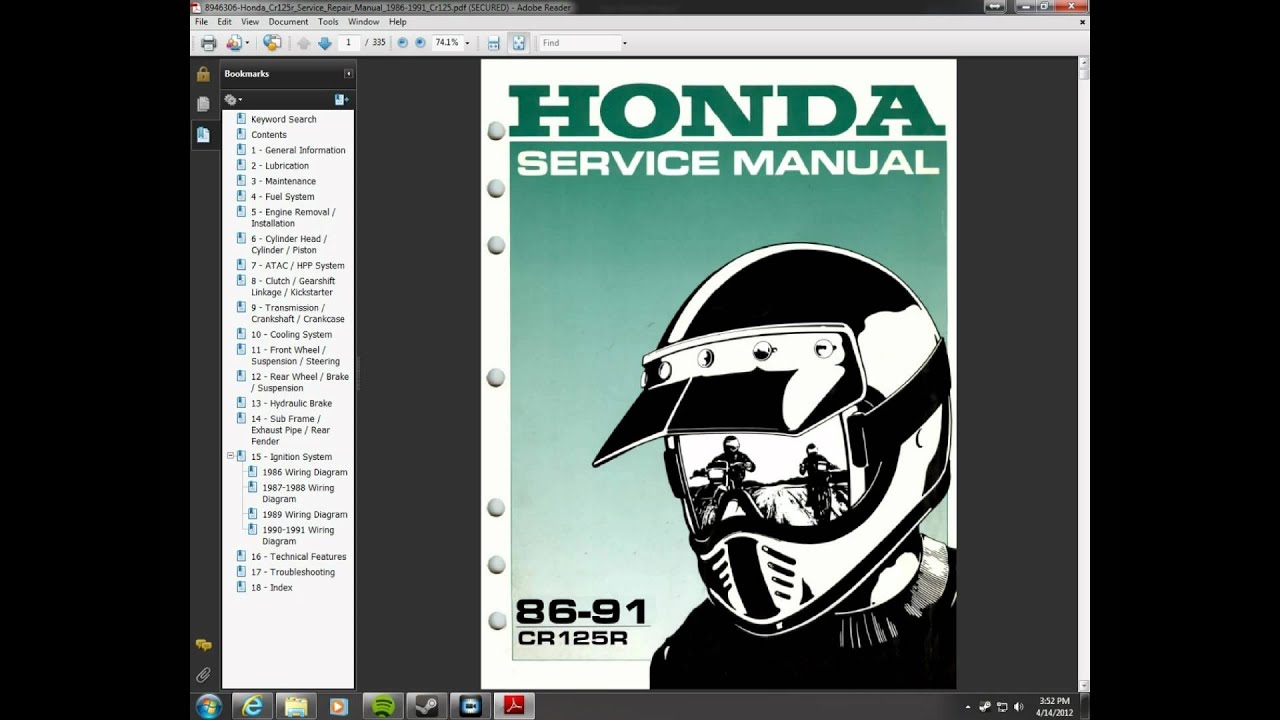Image resolution: width=1280 pixels, height=720 pixels.
Task: Open 1989 Wiring Diagram bookmark
Action: [305, 515]
